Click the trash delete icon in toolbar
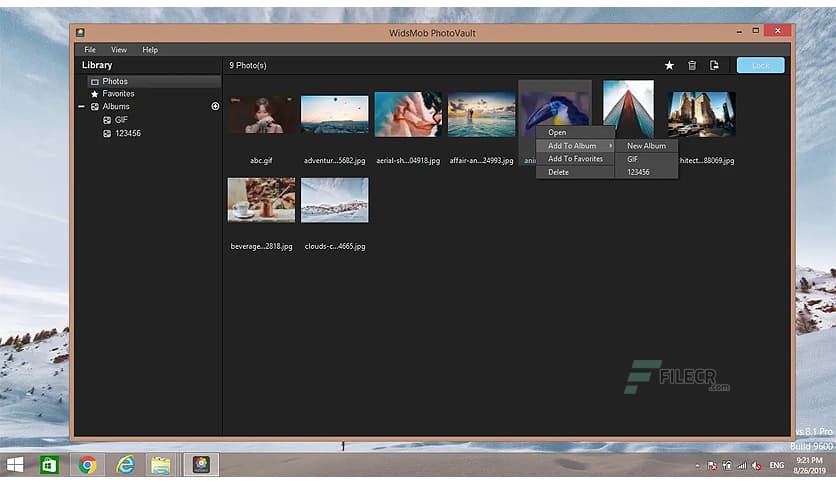 pyautogui.click(x=692, y=65)
